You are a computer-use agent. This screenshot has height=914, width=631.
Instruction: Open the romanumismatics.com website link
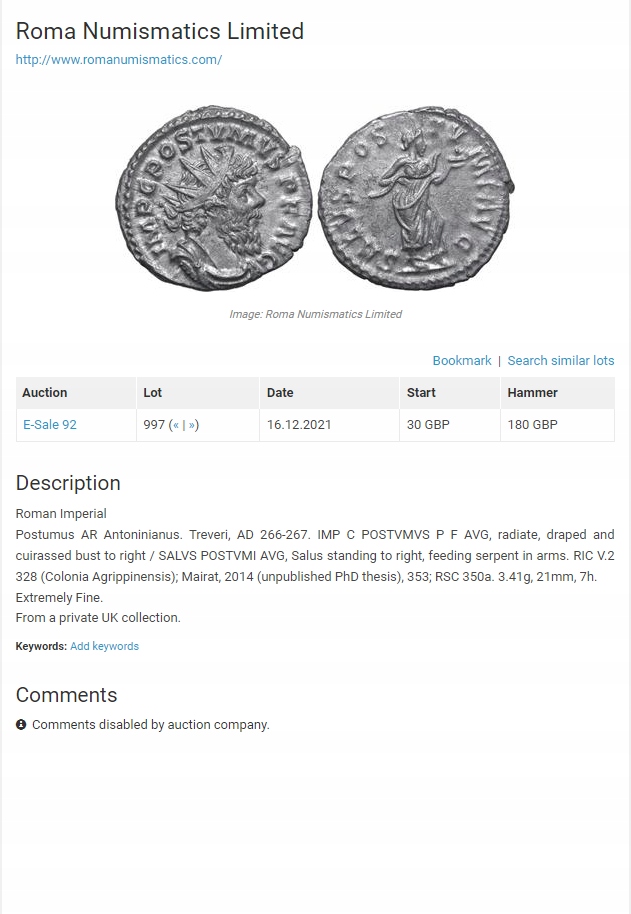click(x=118, y=59)
